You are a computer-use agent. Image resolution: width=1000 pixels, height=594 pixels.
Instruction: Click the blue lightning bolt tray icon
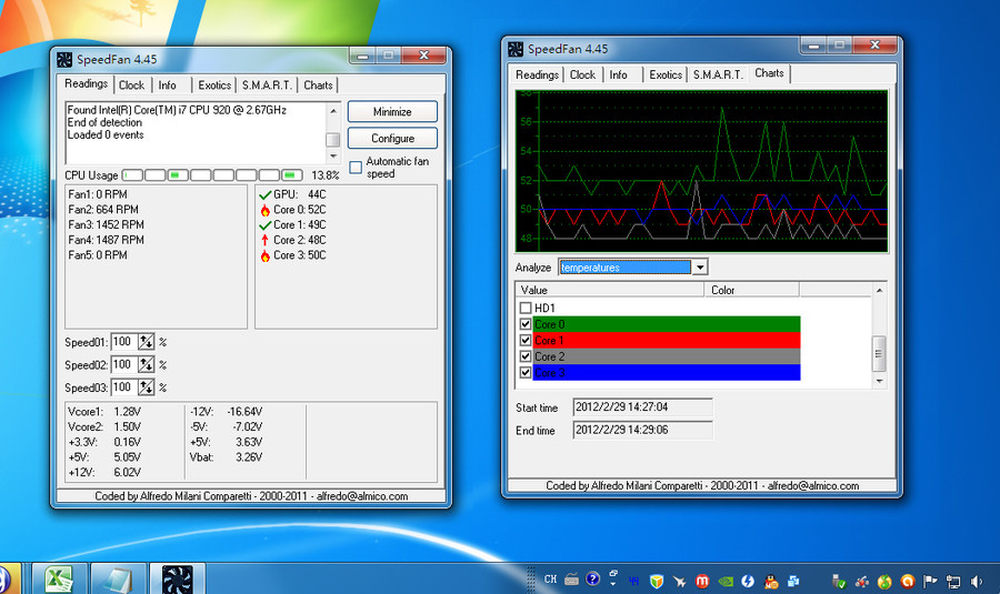coord(748,581)
